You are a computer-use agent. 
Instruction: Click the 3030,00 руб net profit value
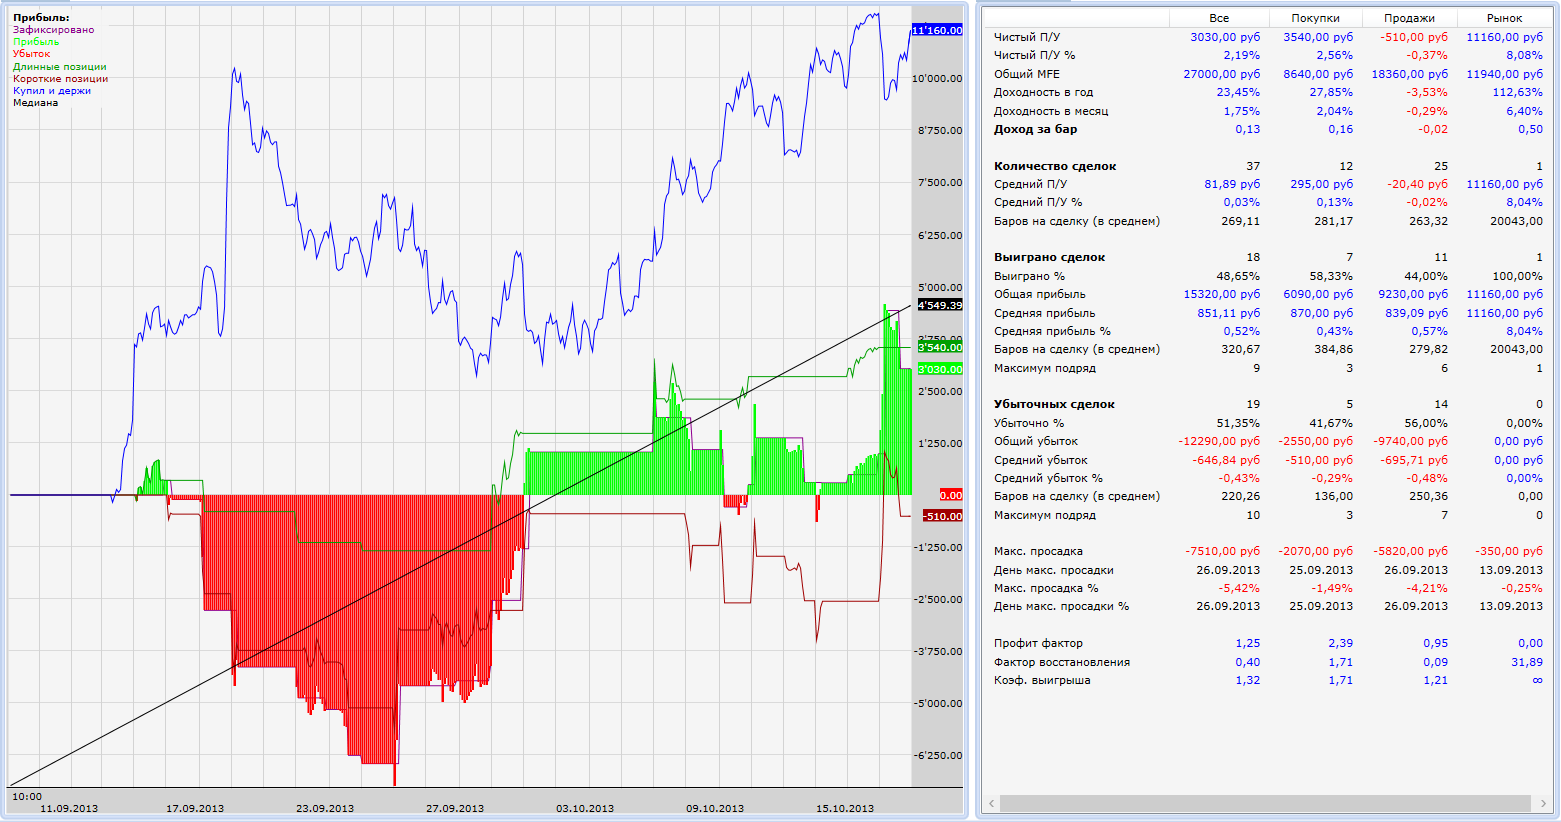pos(1225,37)
